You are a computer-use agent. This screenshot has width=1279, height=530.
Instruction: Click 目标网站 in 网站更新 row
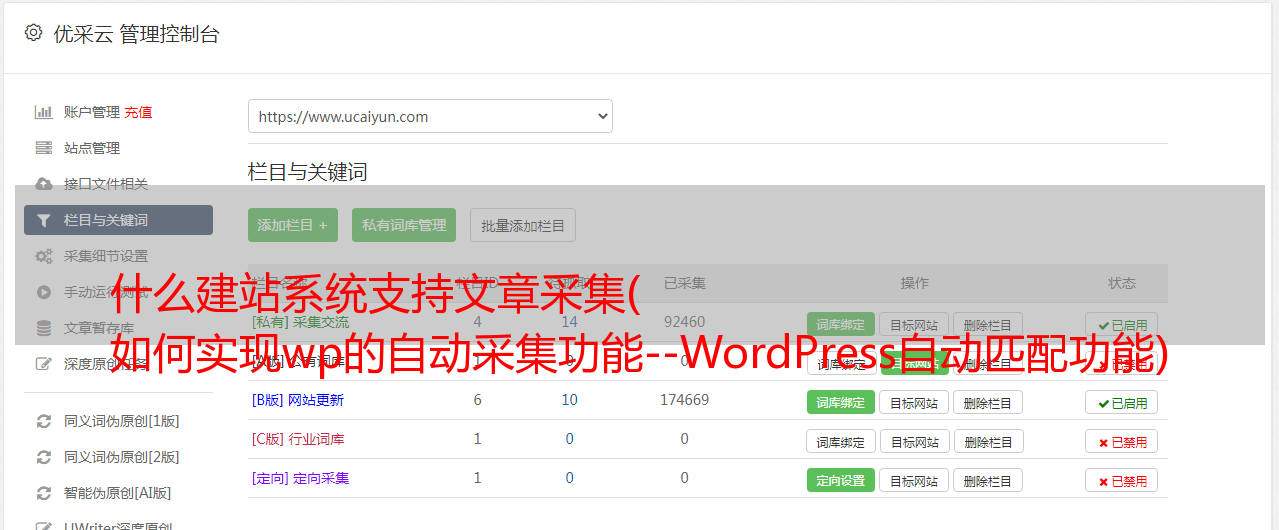tap(914, 402)
